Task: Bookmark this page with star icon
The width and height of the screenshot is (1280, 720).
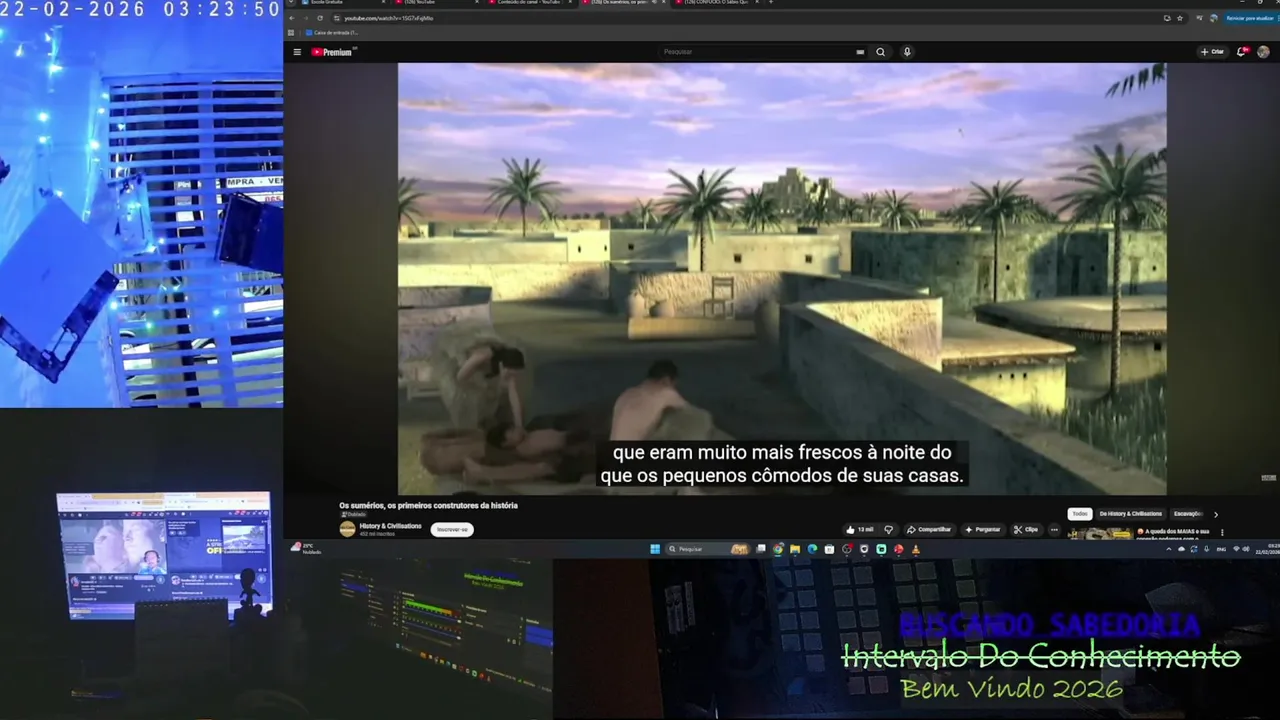Action: (x=1180, y=18)
